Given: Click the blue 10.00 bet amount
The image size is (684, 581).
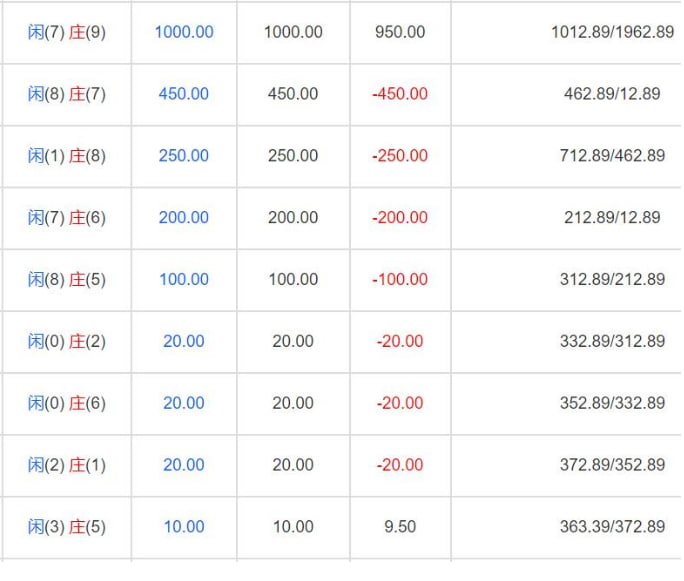Looking at the screenshot, I should point(184,527).
